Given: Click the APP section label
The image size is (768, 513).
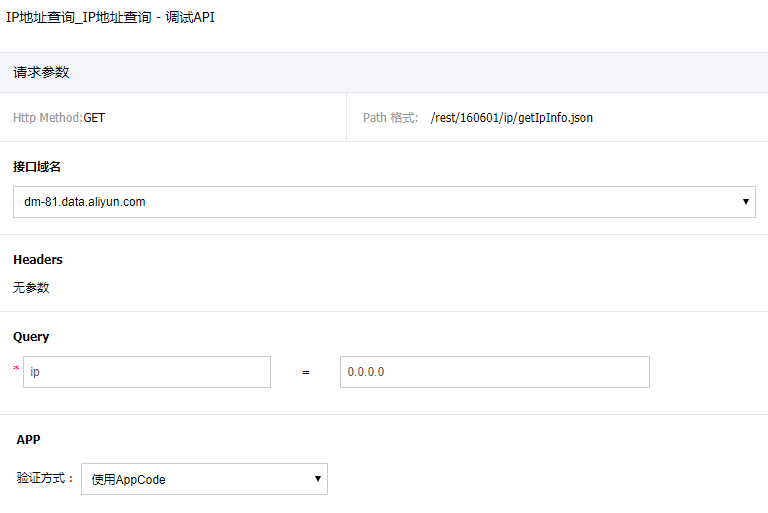Looking at the screenshot, I should [28, 440].
